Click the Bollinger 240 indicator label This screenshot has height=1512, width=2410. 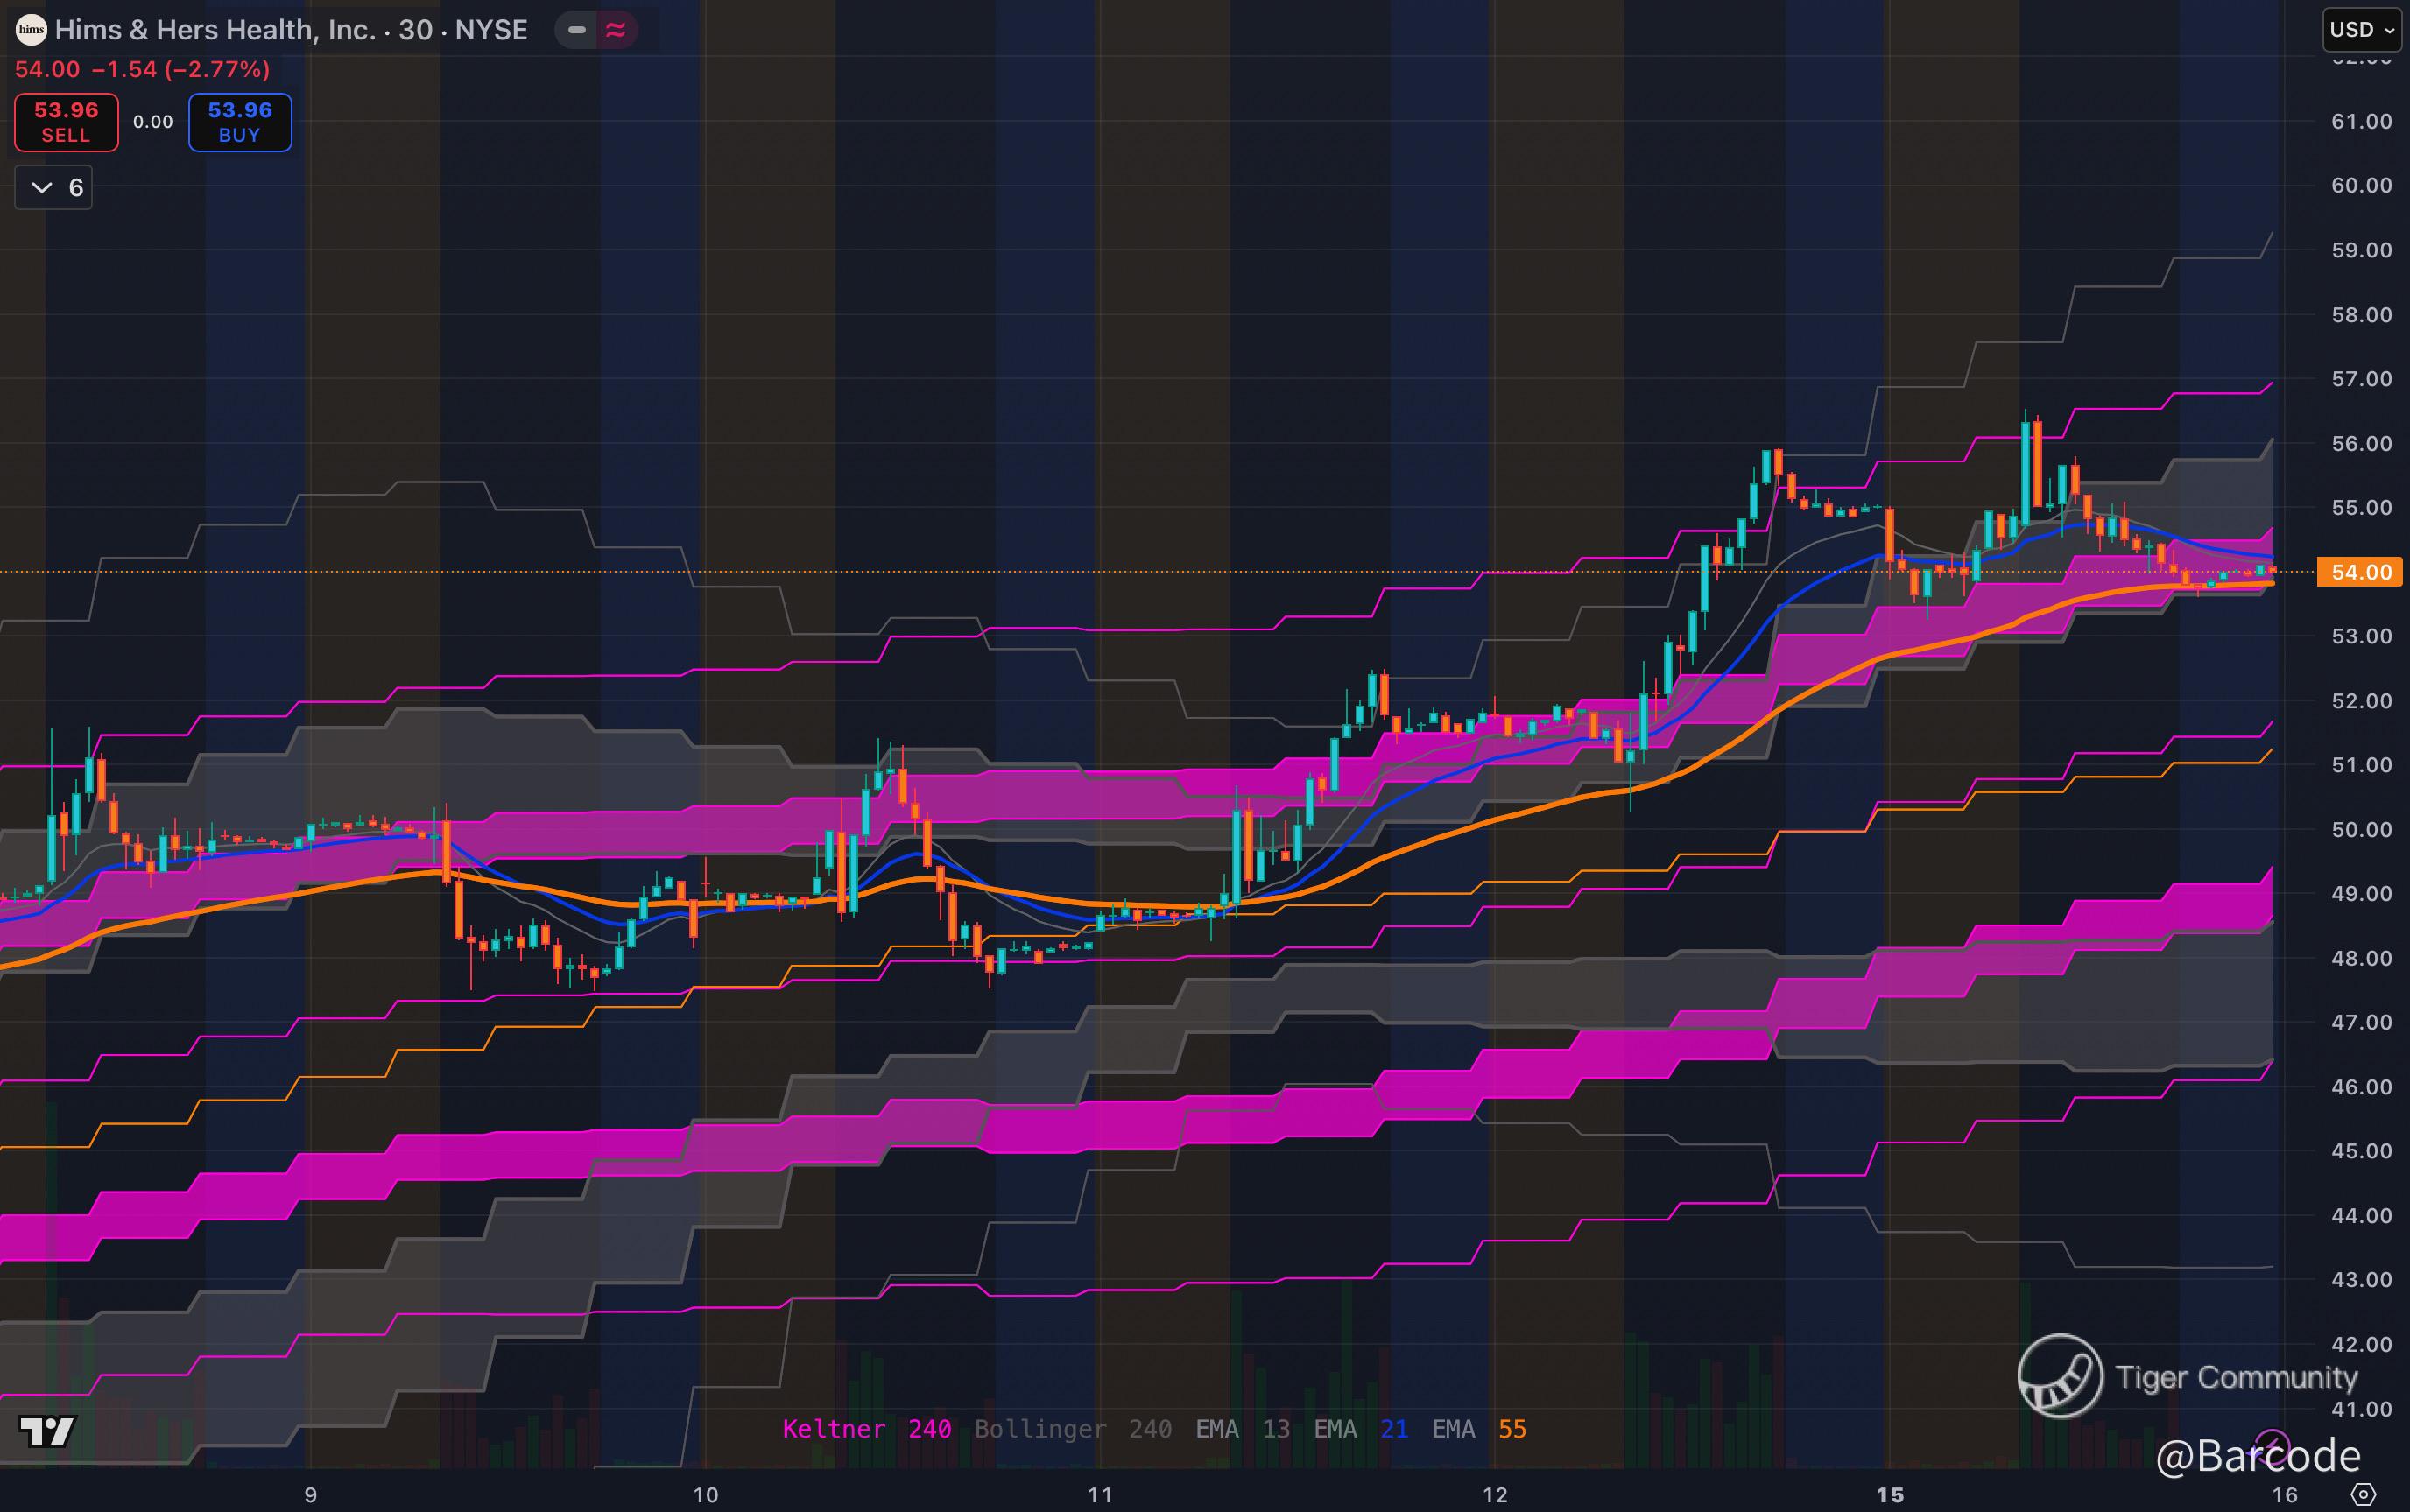[x=1072, y=1429]
